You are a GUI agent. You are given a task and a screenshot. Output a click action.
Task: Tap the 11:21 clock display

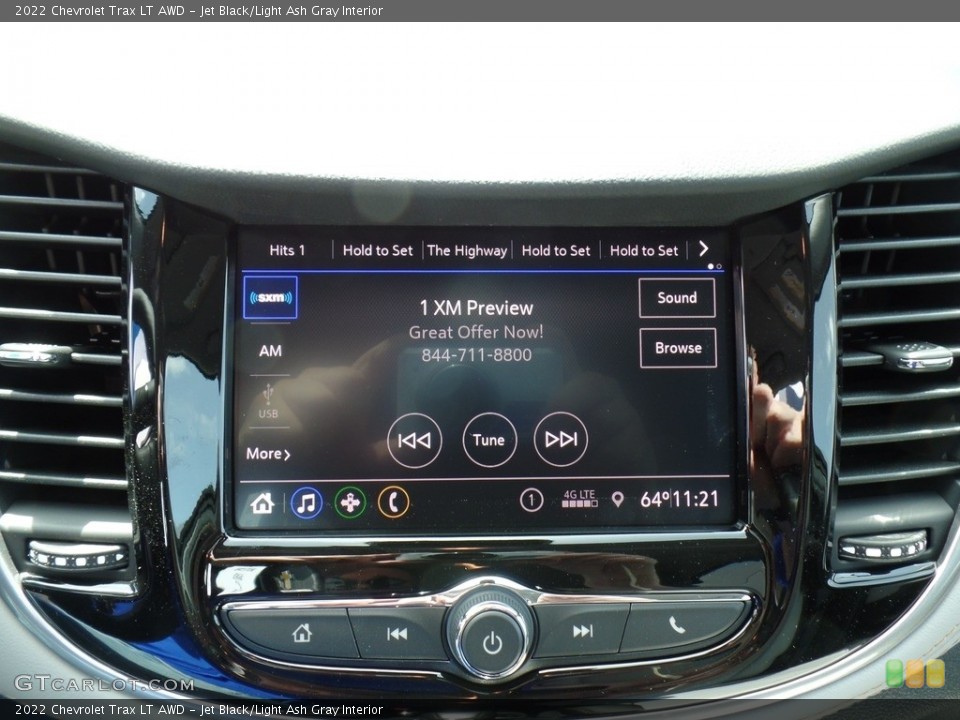click(x=696, y=499)
